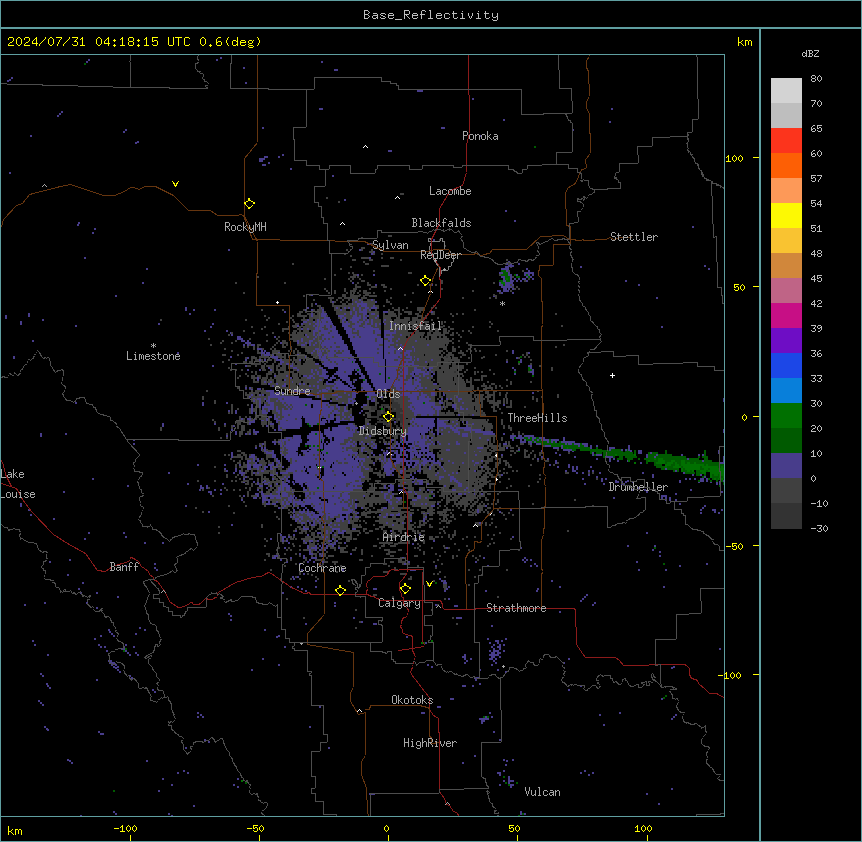The height and width of the screenshot is (842, 862).
Task: Click the Calgary city label
Action: [399, 603]
